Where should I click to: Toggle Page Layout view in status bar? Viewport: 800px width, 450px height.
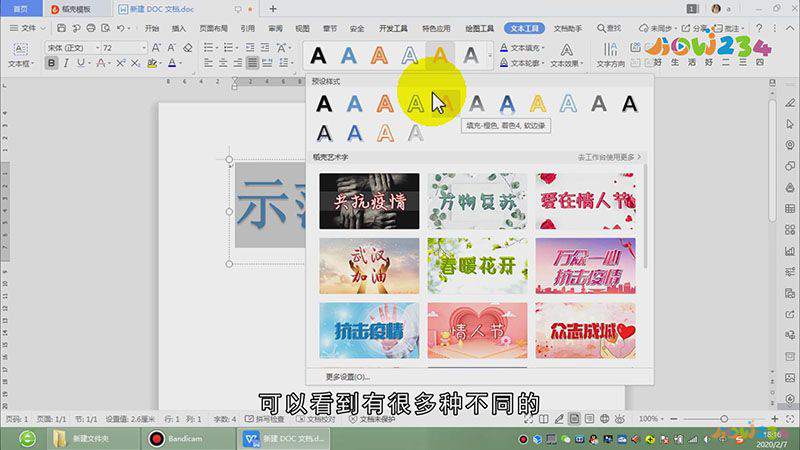click(x=574, y=419)
